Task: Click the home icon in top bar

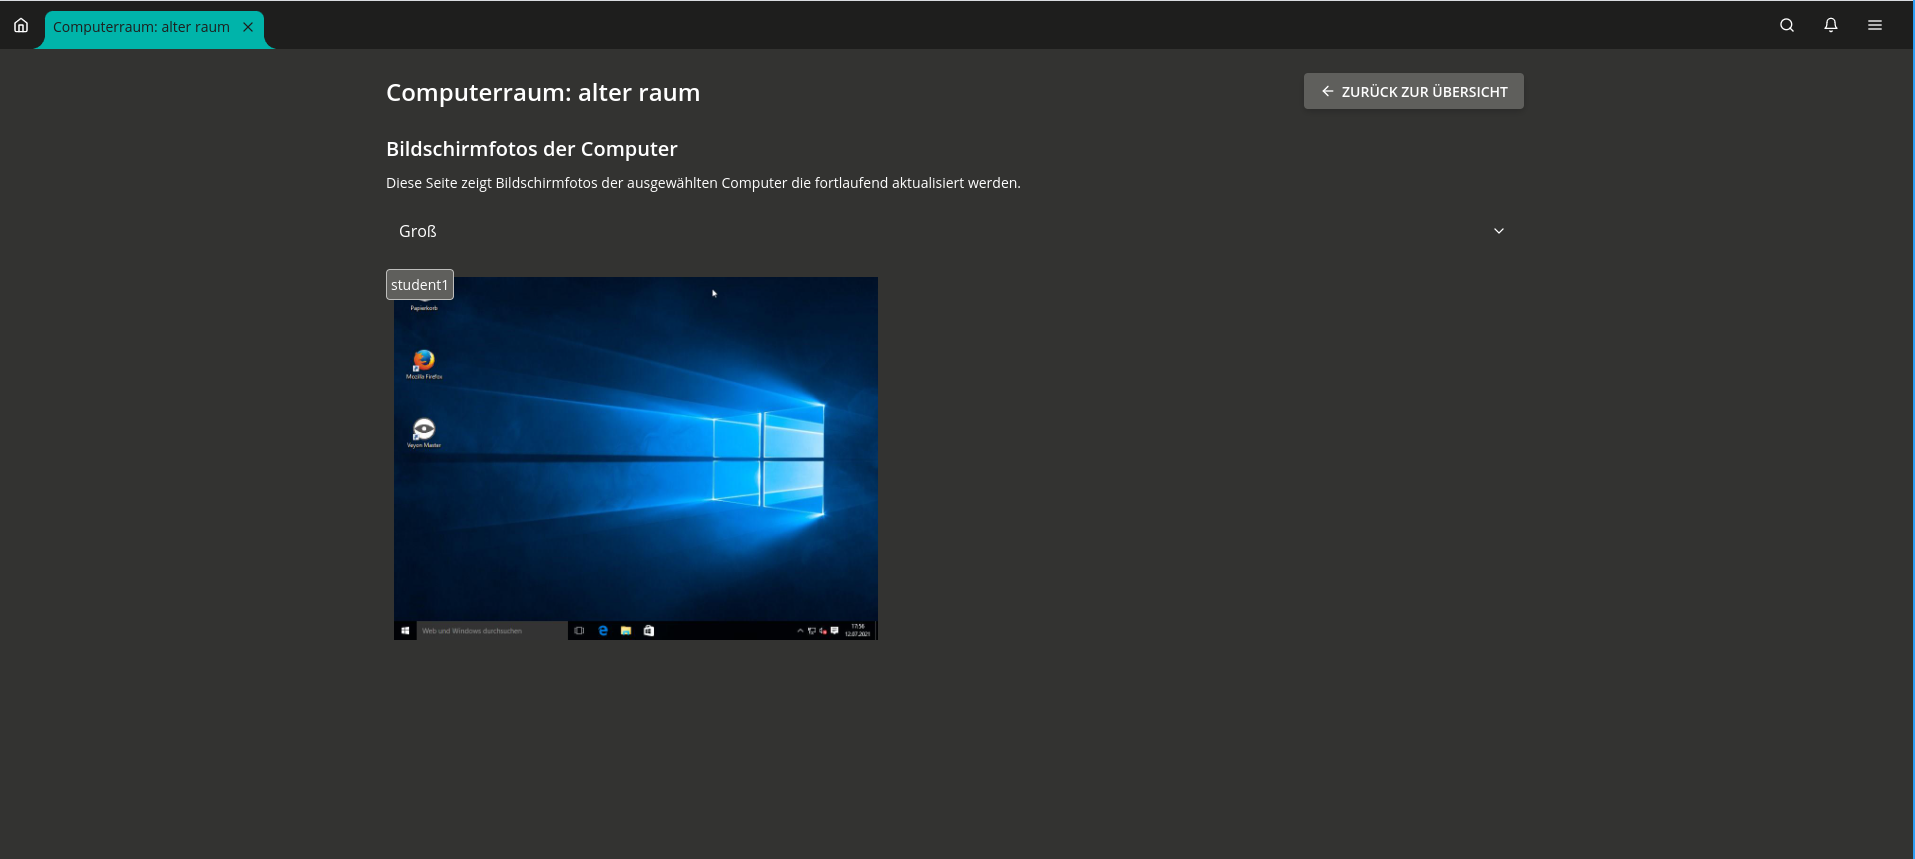Action: point(21,26)
